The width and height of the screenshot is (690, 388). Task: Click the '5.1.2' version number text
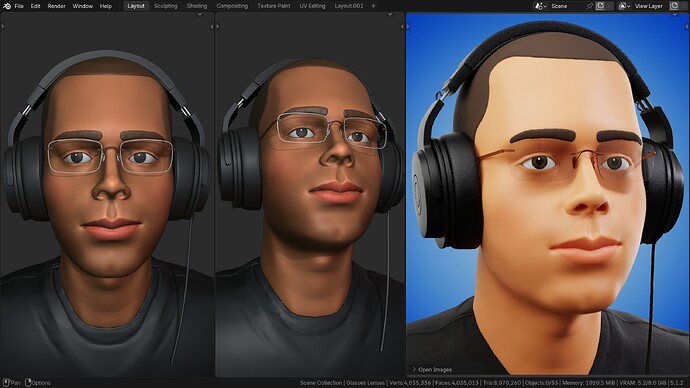tap(676, 383)
